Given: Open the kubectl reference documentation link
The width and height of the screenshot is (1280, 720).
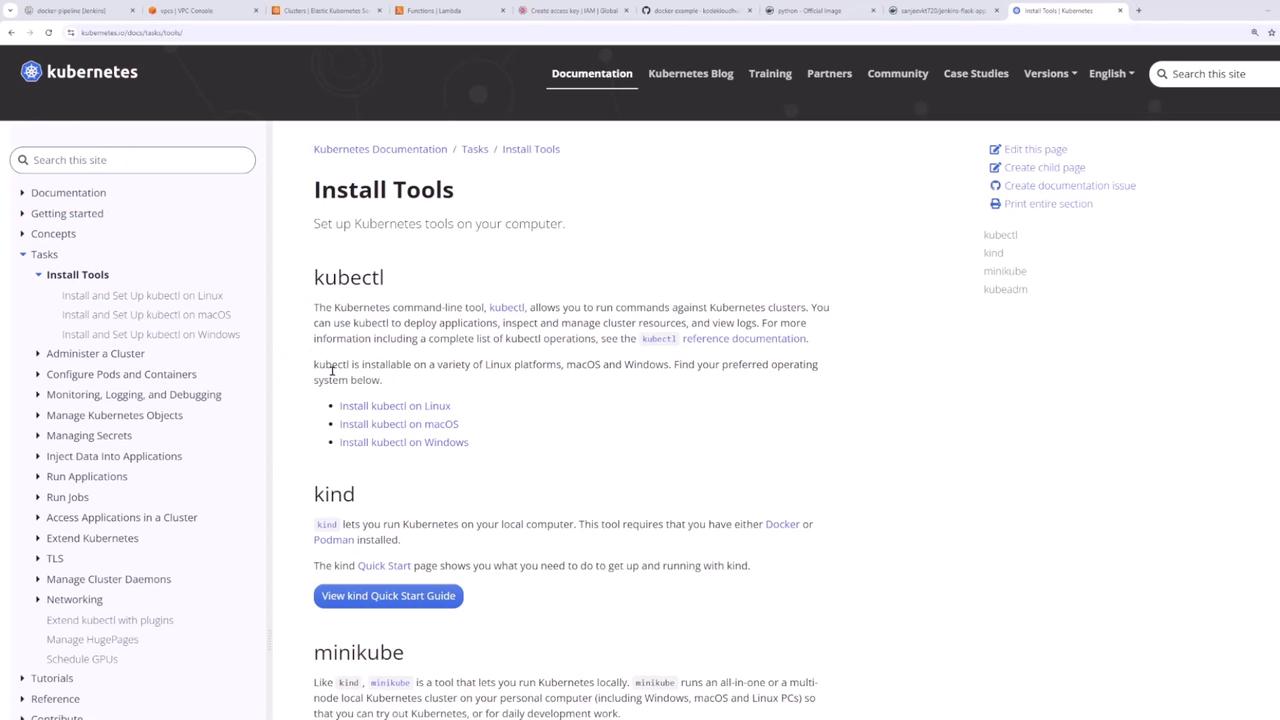Looking at the screenshot, I should pyautogui.click(x=723, y=338).
